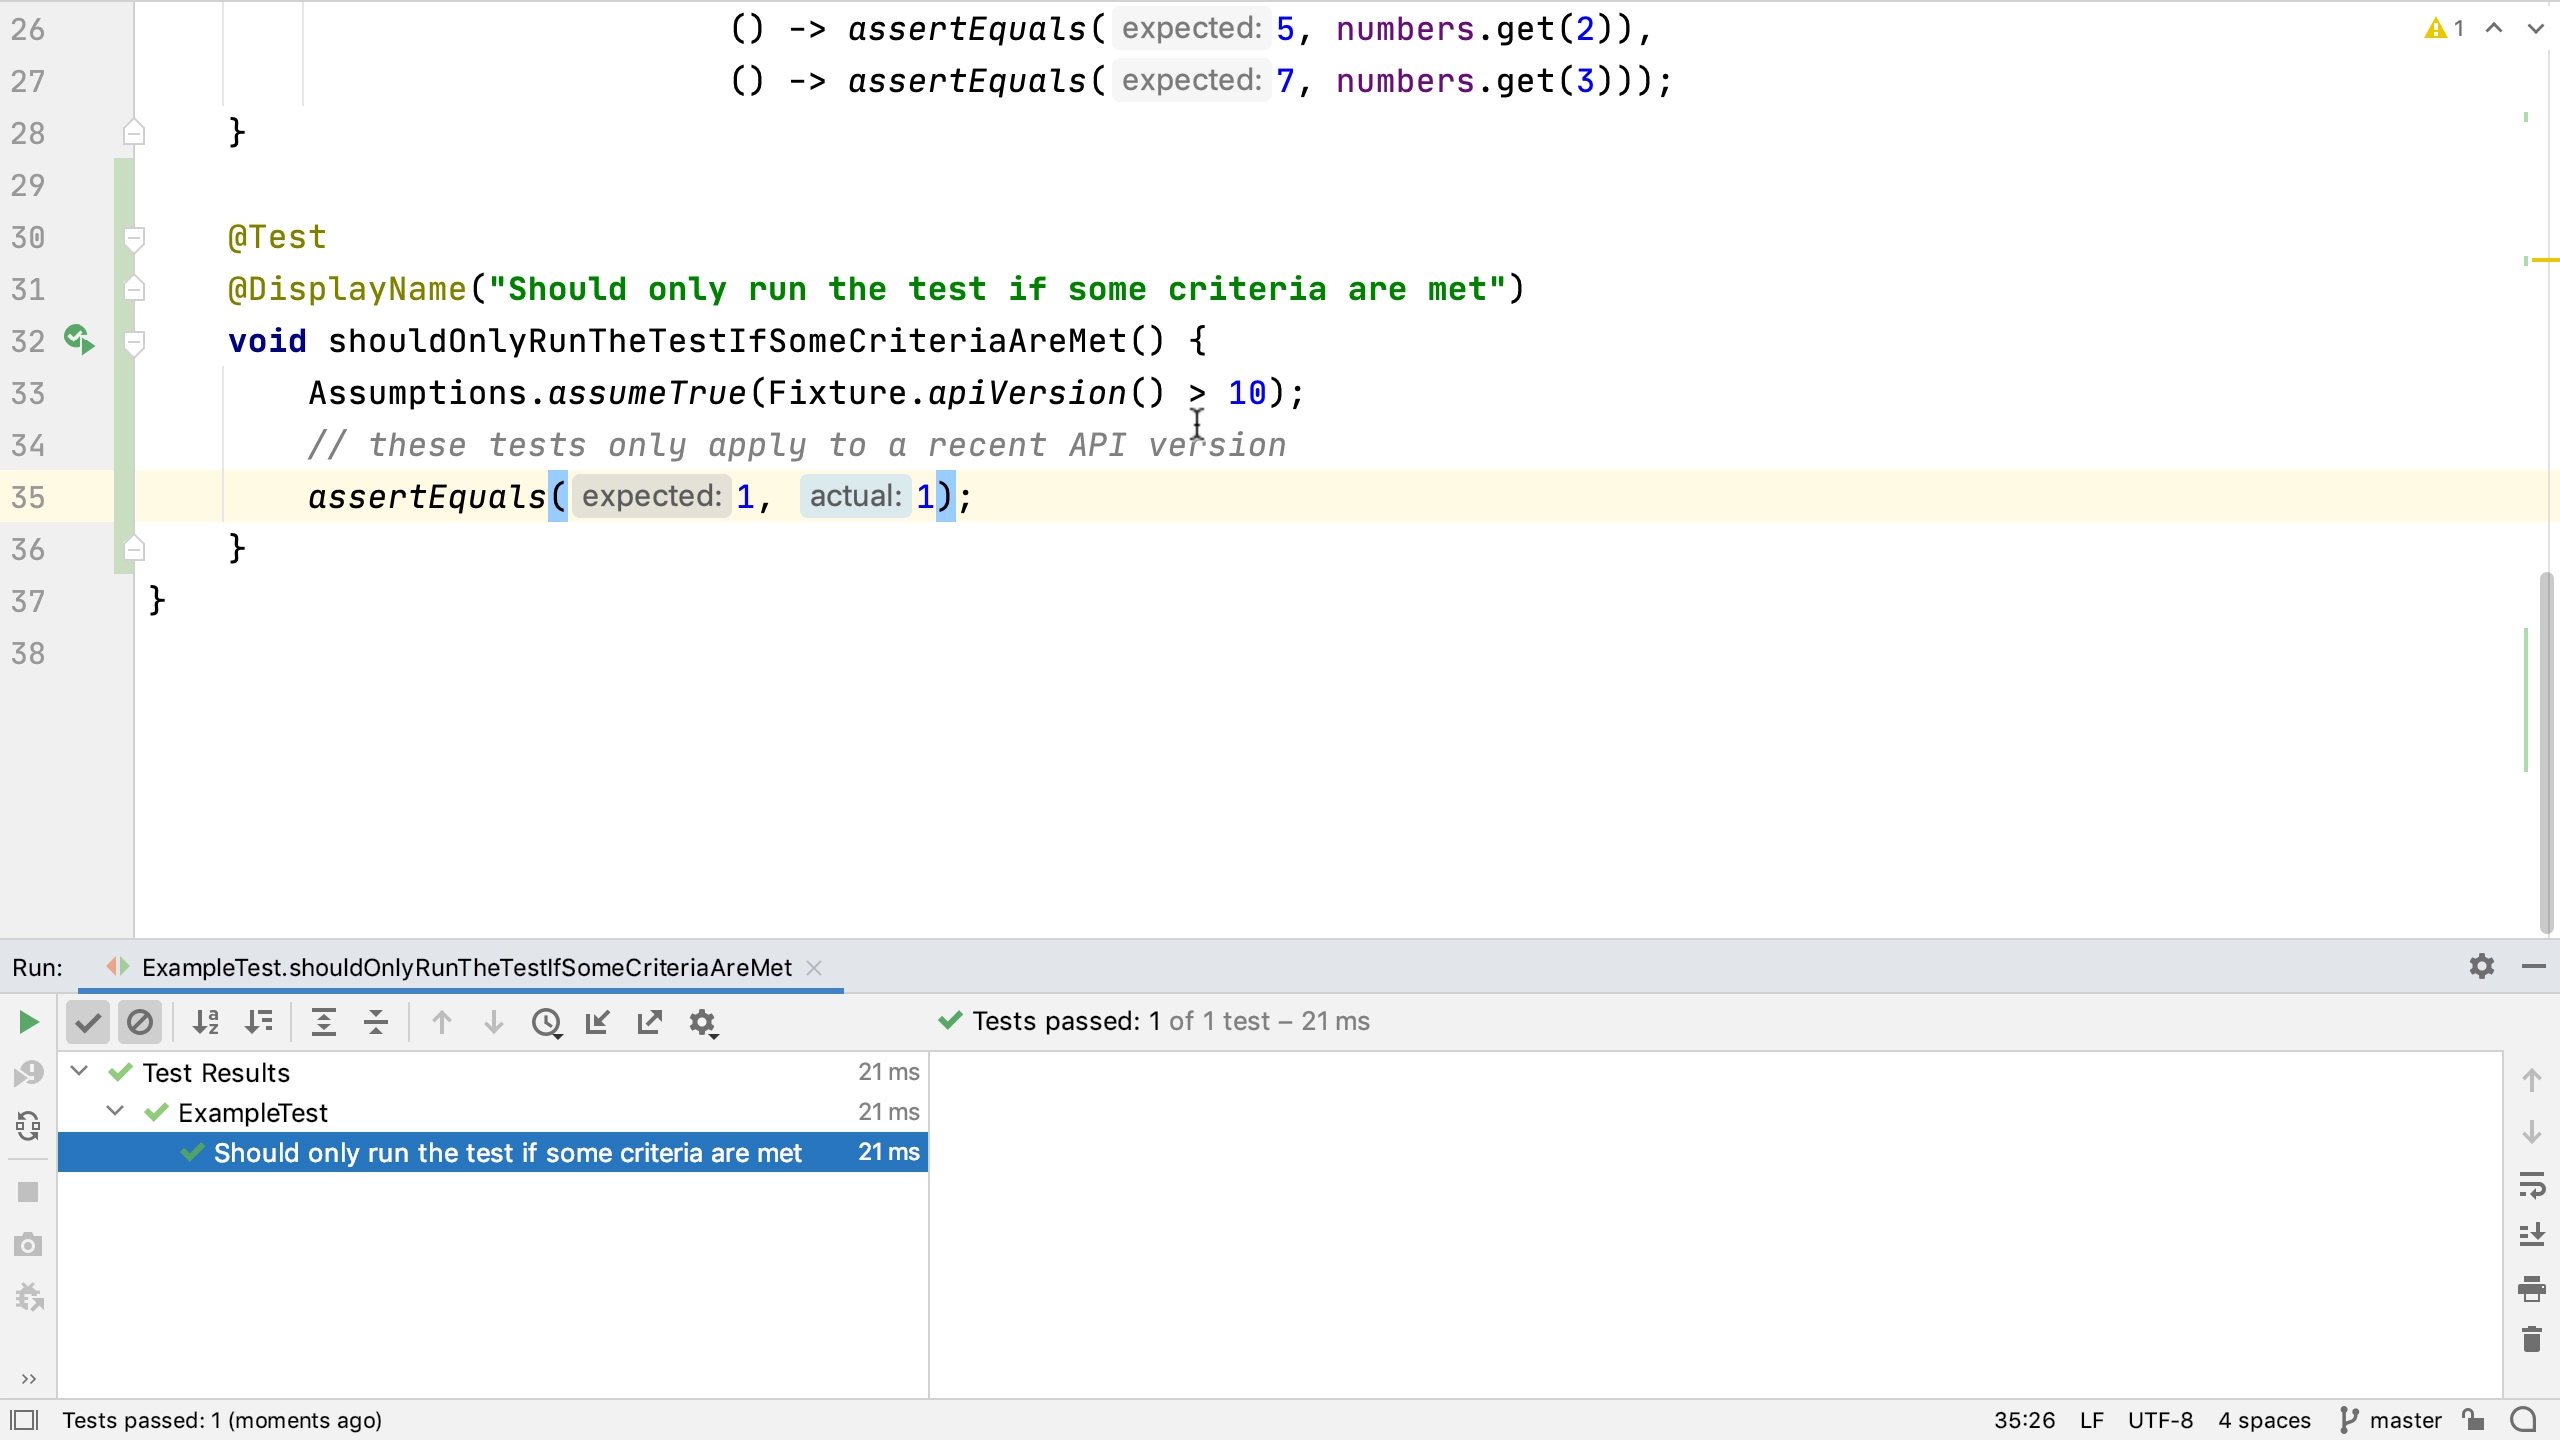Collapse the Test Results tree node
This screenshot has height=1440, width=2560.
pos(79,1071)
